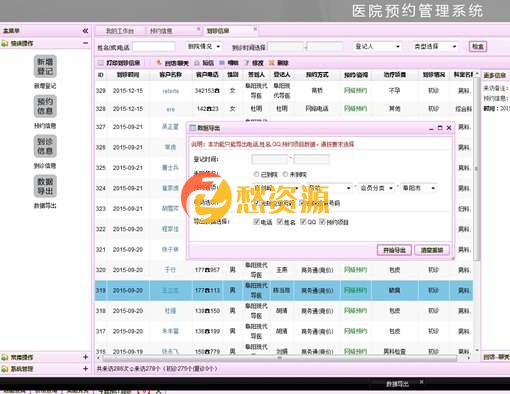Open the 到诊信息 sidebar icon
Viewport: 510px width, 394px height.
click(45, 146)
